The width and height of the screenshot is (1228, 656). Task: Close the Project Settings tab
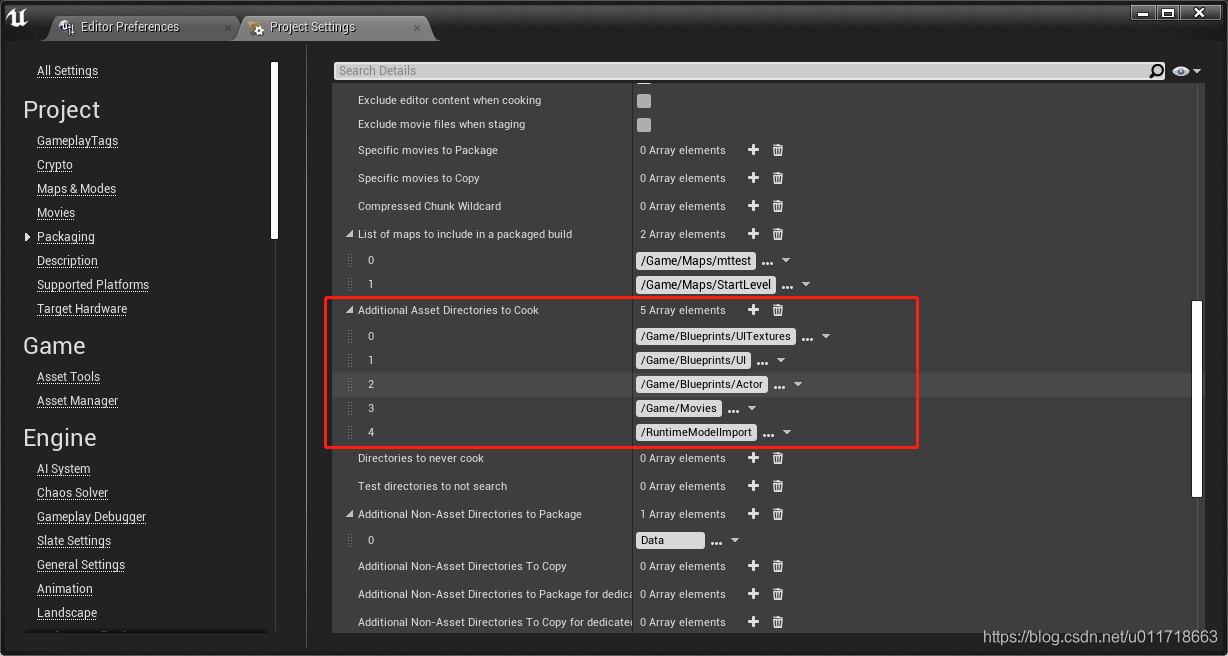(415, 28)
